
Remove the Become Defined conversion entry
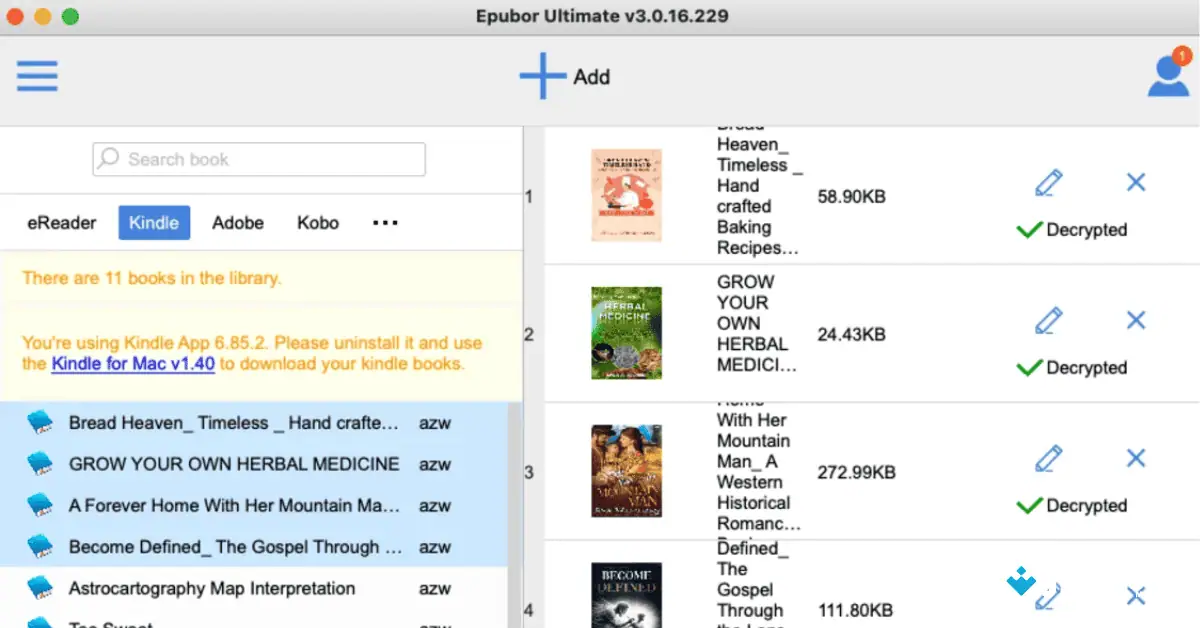tap(1135, 594)
